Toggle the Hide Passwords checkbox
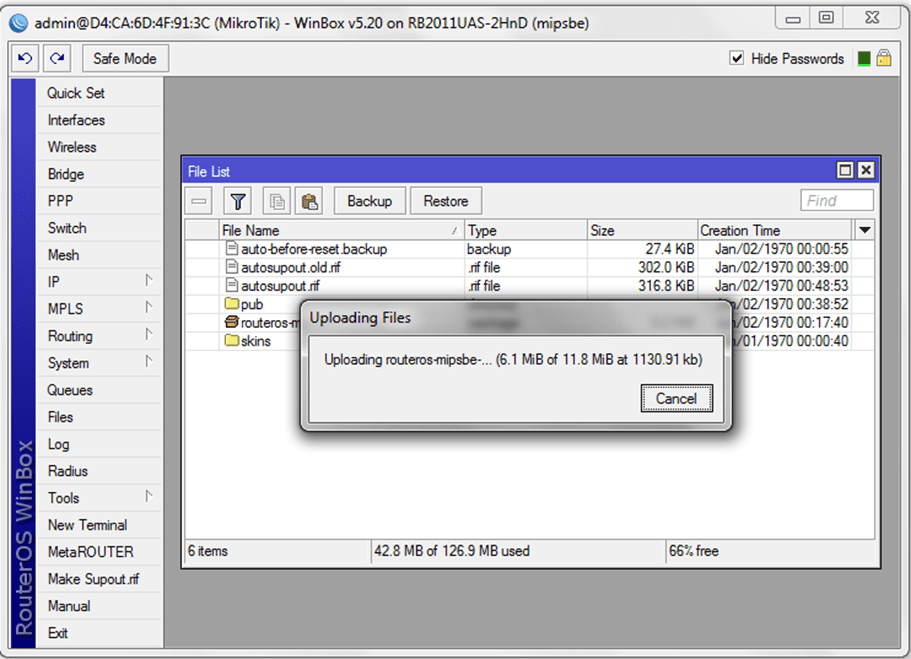The image size is (911, 659). pyautogui.click(x=737, y=58)
